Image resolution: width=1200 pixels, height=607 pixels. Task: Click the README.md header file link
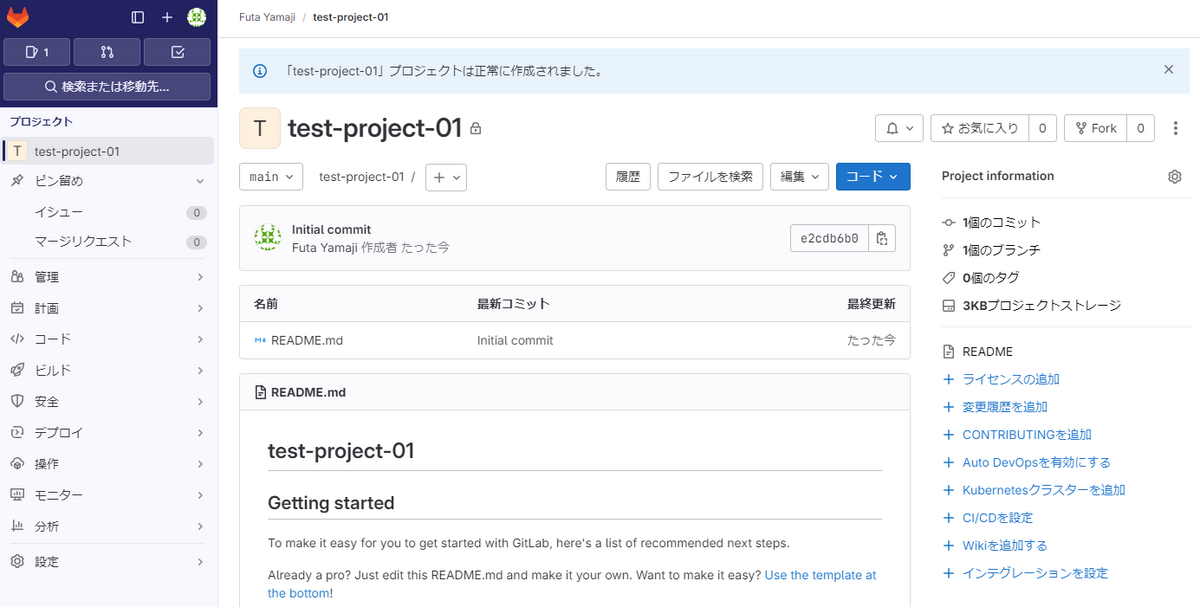coord(308,392)
